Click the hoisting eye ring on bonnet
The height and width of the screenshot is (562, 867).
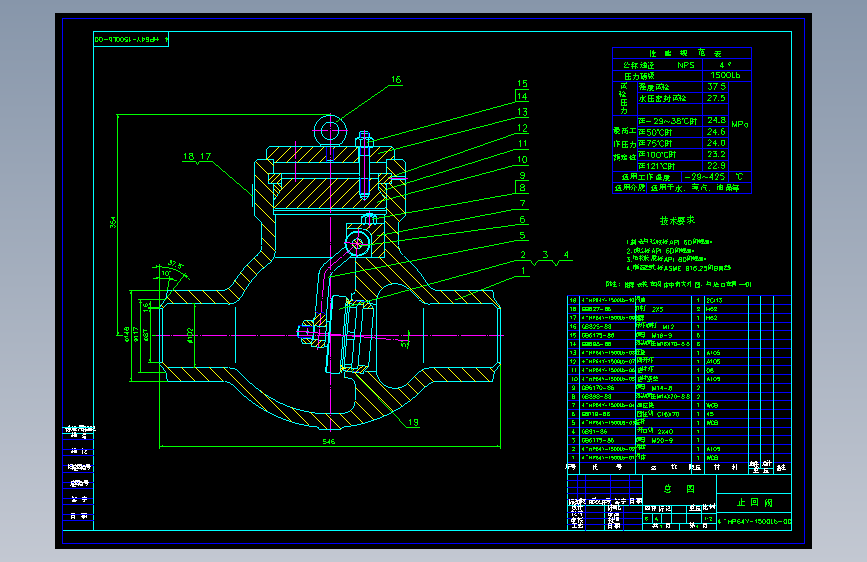[330, 132]
